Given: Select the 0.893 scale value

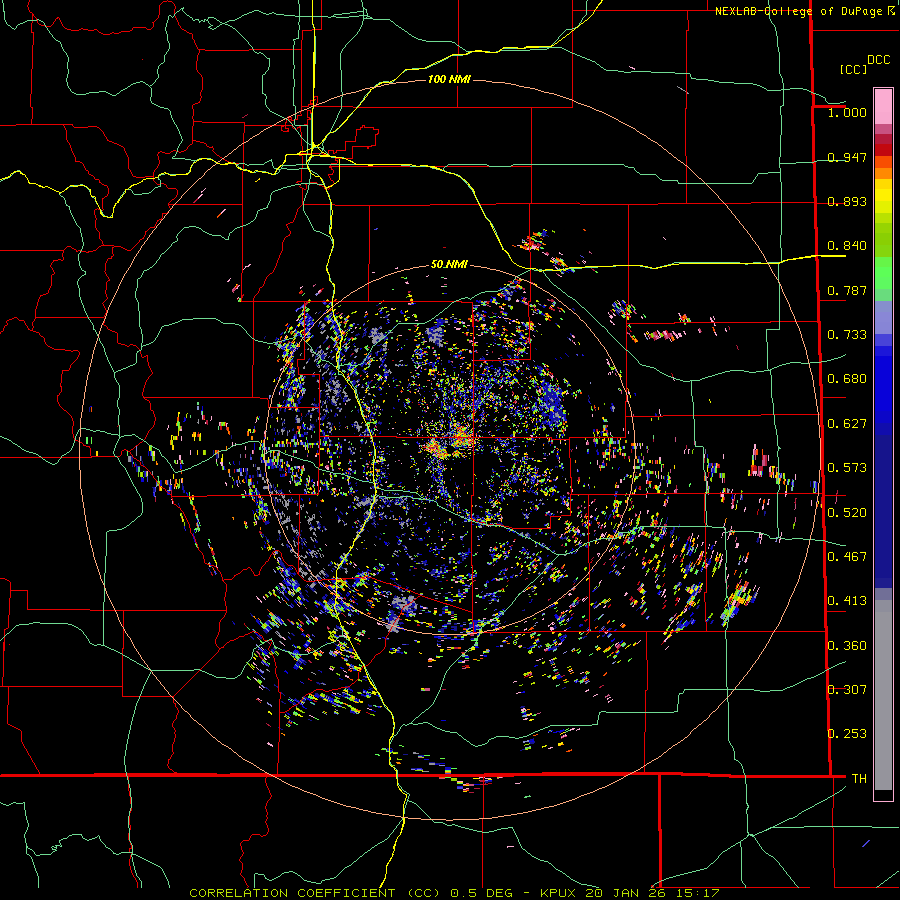Looking at the screenshot, I should tap(847, 201).
